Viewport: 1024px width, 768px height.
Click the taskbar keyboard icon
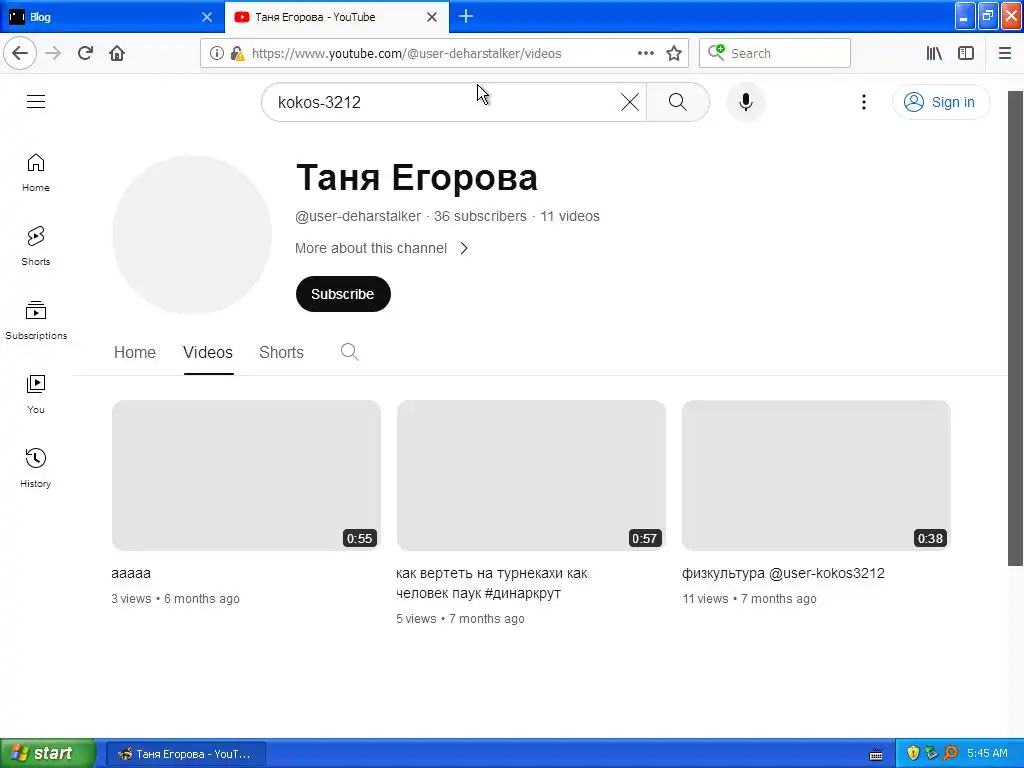(876, 754)
